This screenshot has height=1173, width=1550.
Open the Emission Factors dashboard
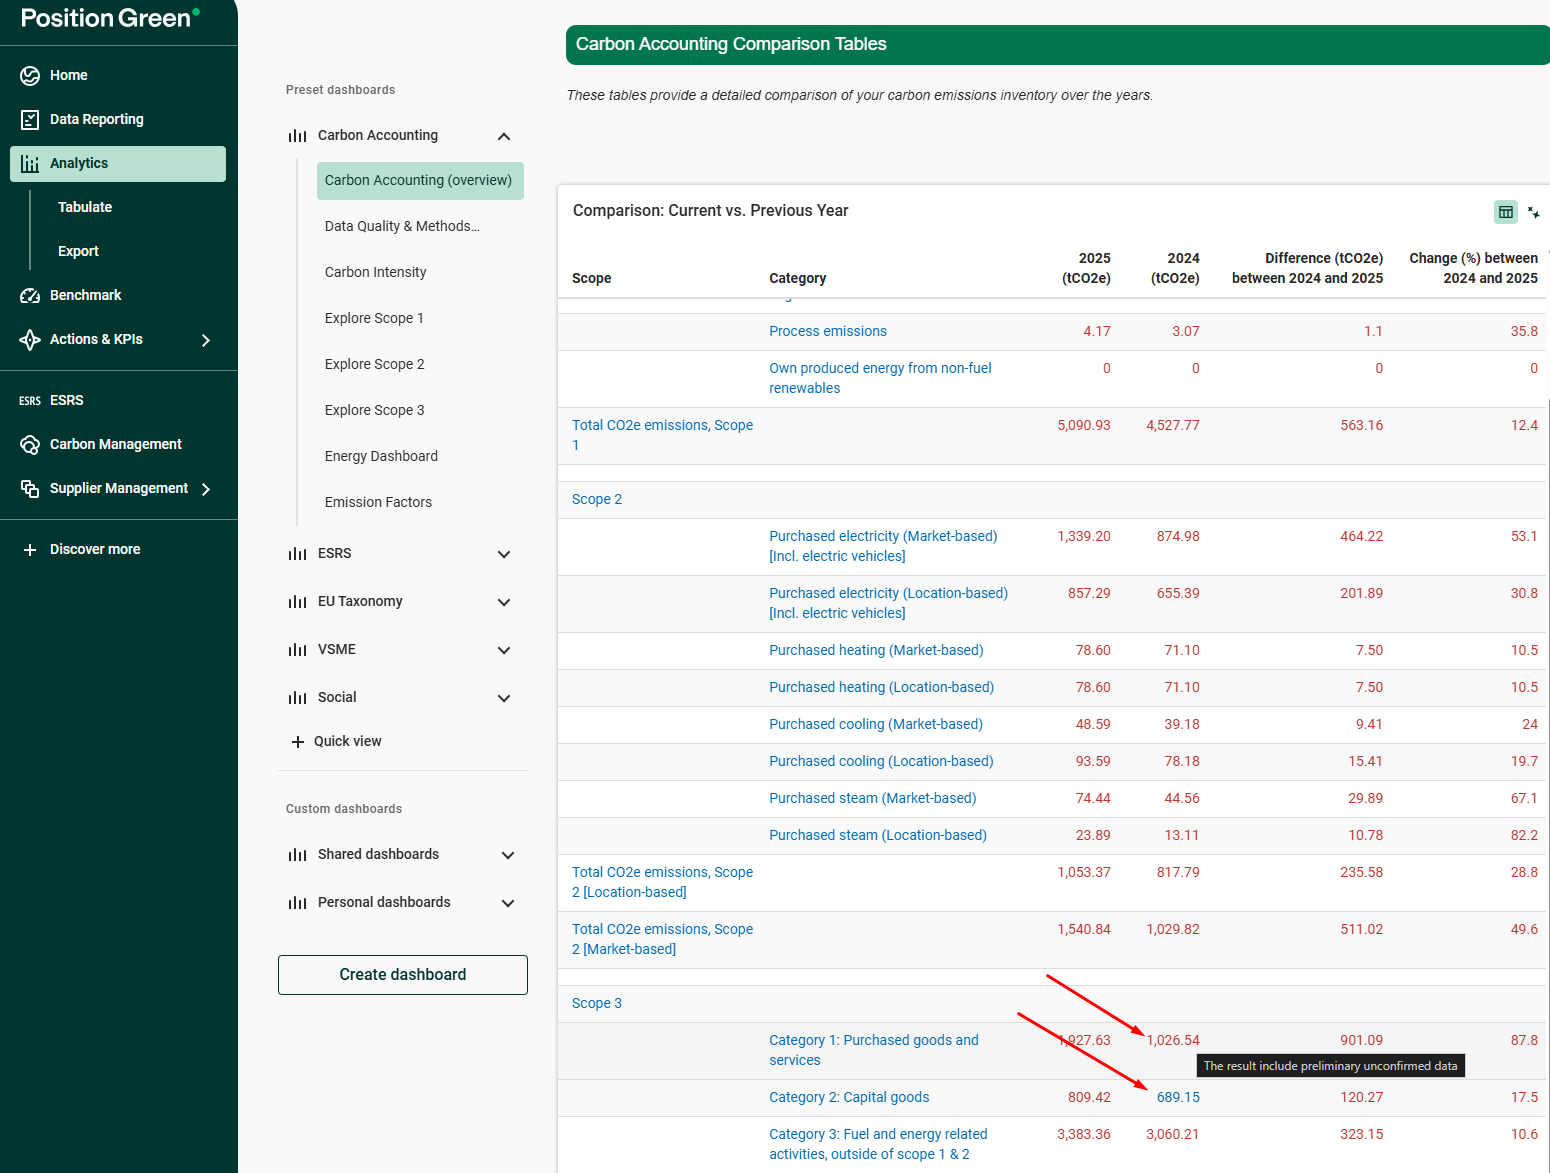coord(378,502)
